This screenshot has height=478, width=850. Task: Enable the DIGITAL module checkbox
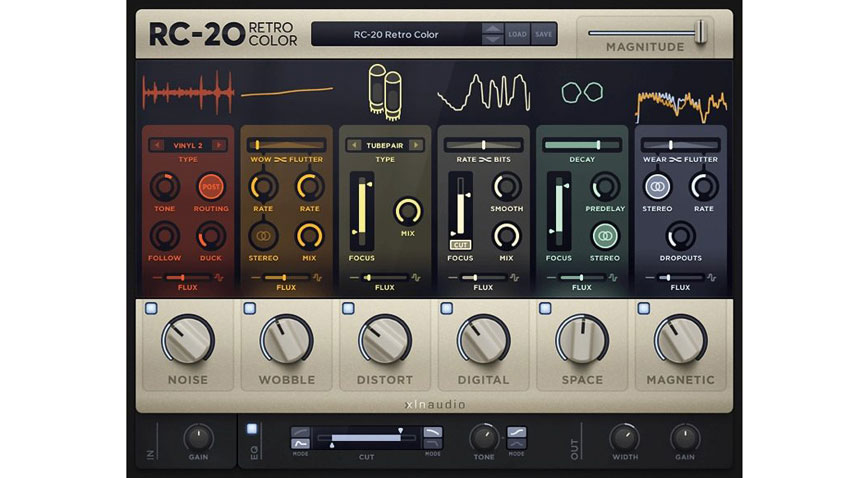447,308
